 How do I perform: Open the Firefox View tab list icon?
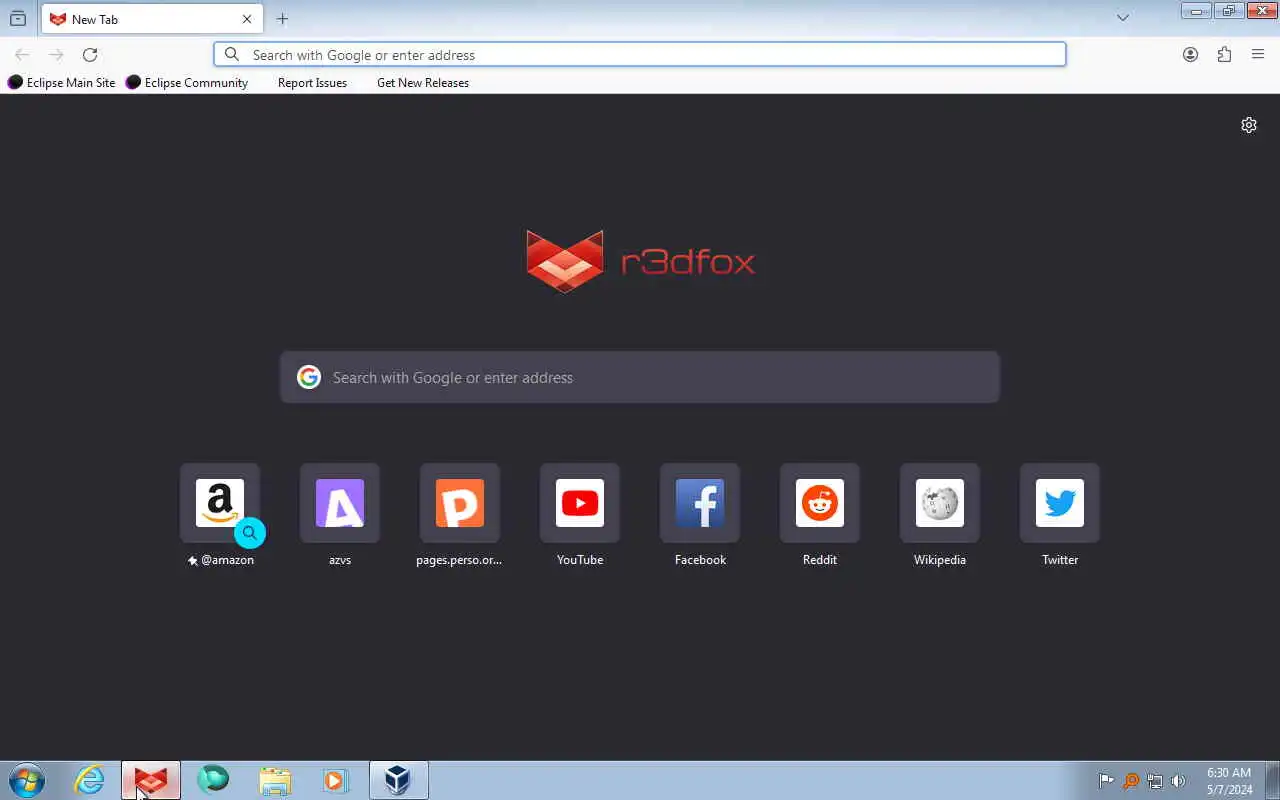point(18,18)
